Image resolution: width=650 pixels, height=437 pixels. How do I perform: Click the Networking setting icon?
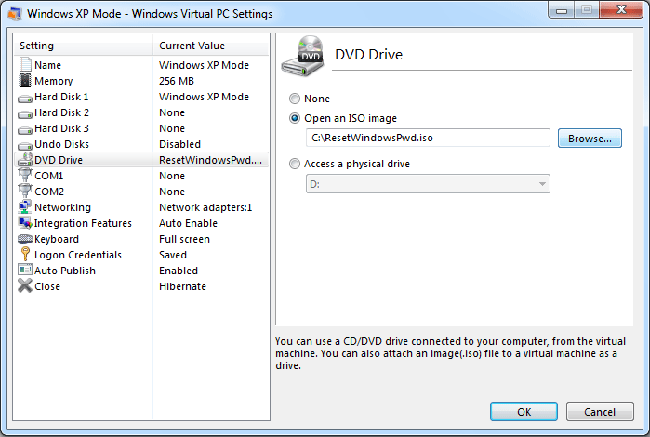(26, 207)
